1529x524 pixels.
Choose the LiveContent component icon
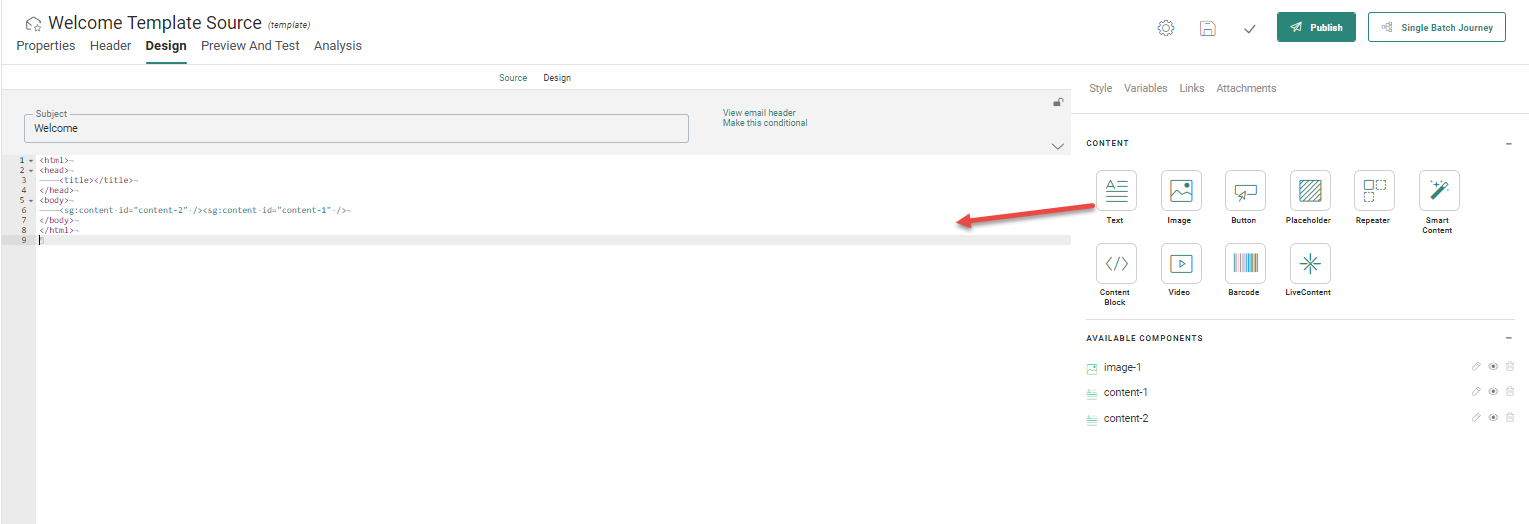[x=1309, y=263]
